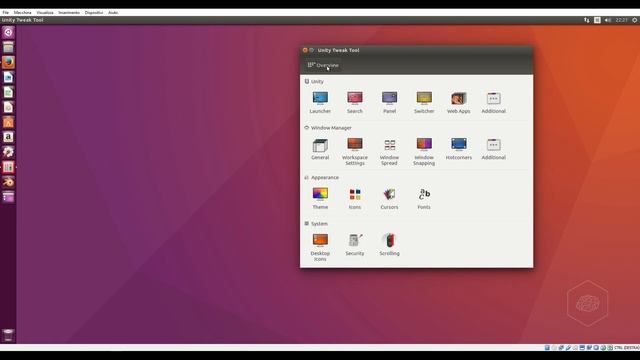Open System Settings from launcher

8,152
